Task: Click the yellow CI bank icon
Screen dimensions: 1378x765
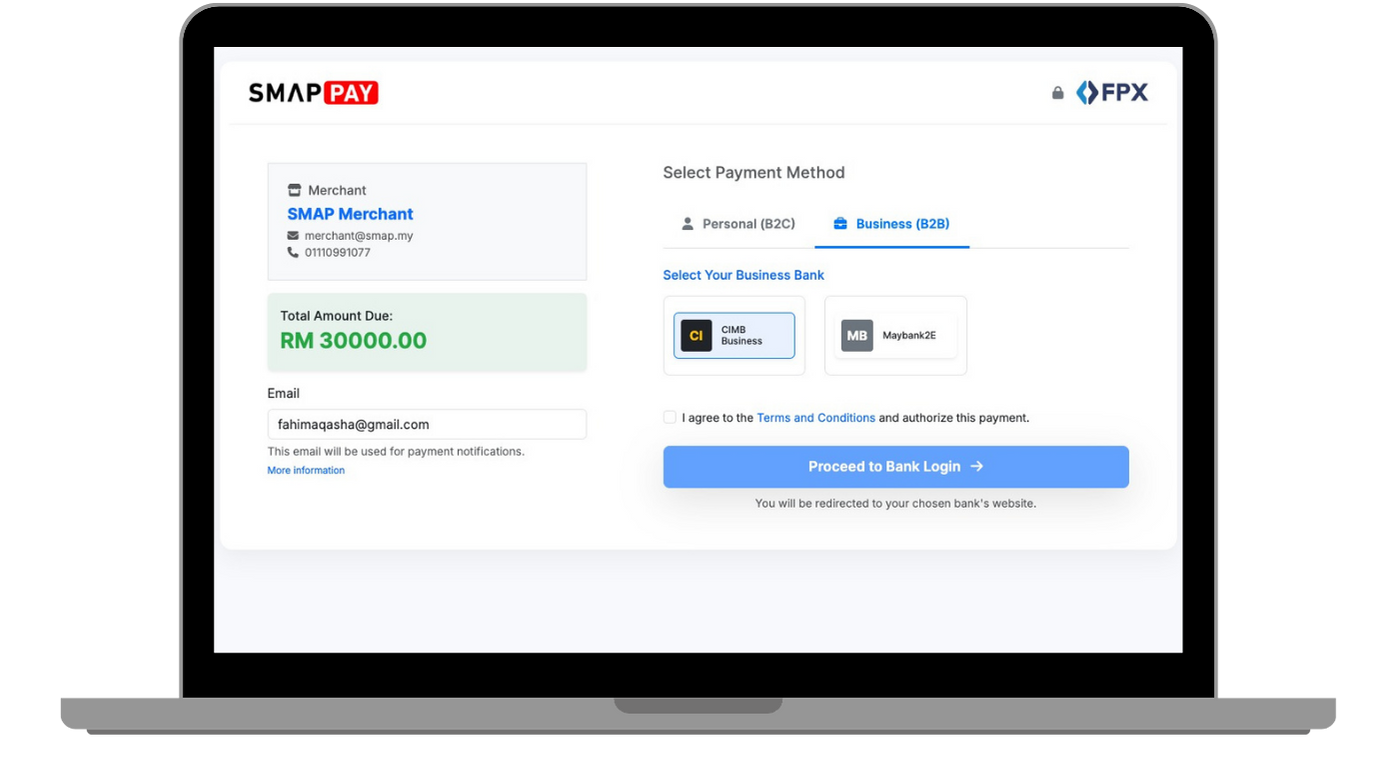Action: [696, 336]
